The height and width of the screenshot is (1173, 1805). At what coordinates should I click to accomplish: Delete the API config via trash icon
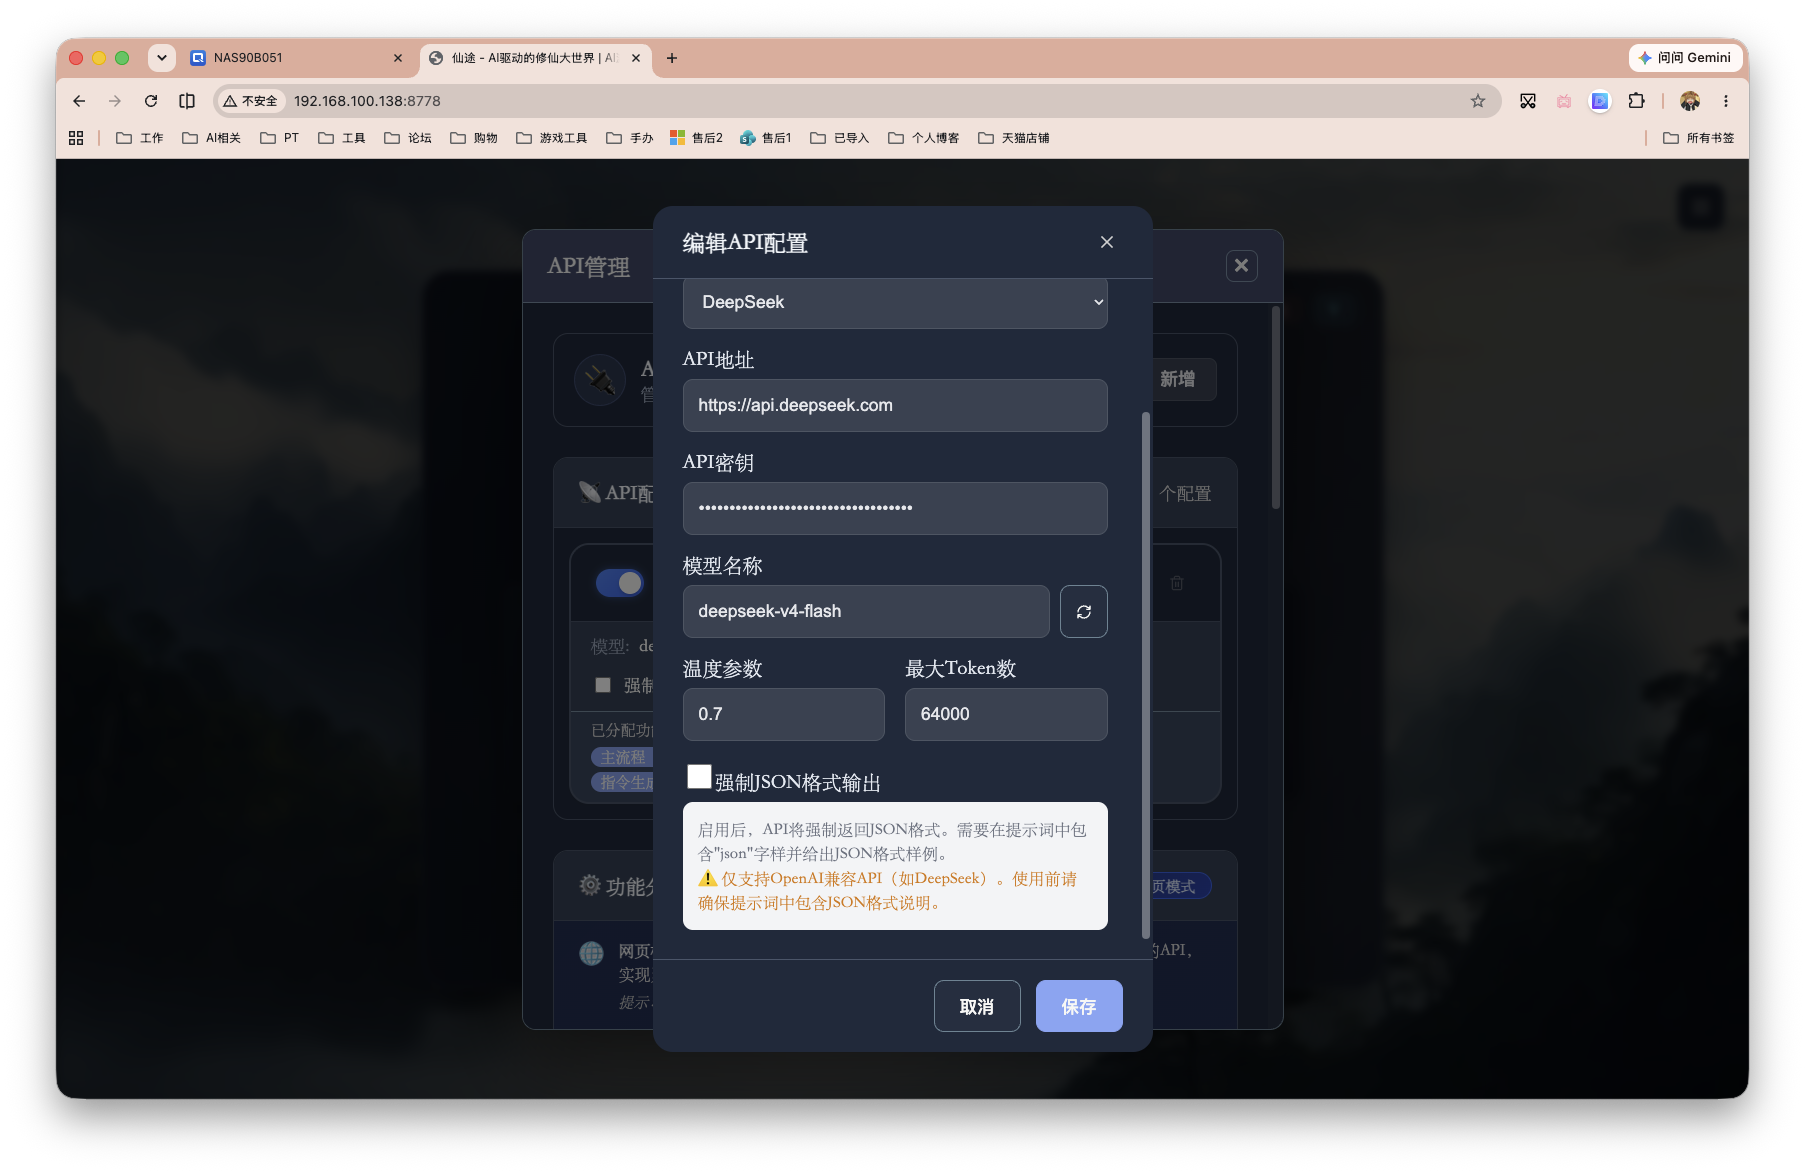click(1177, 583)
